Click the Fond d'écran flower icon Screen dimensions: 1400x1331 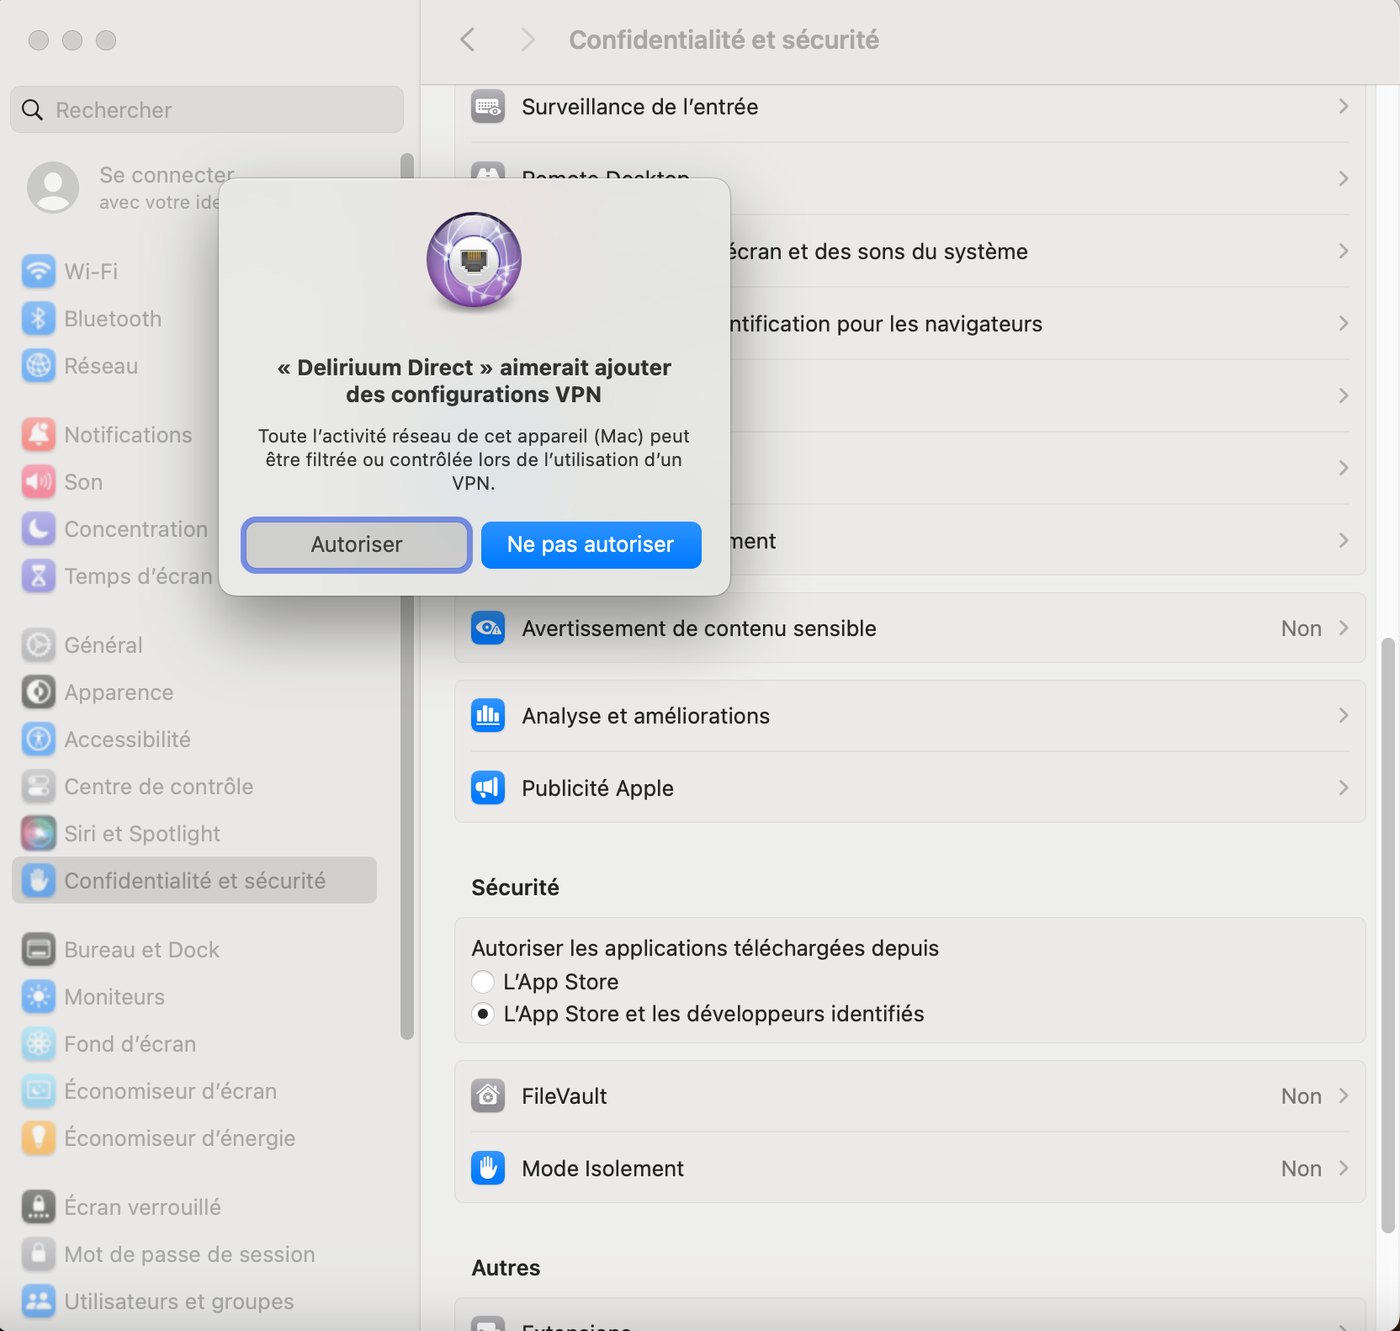point(38,1043)
